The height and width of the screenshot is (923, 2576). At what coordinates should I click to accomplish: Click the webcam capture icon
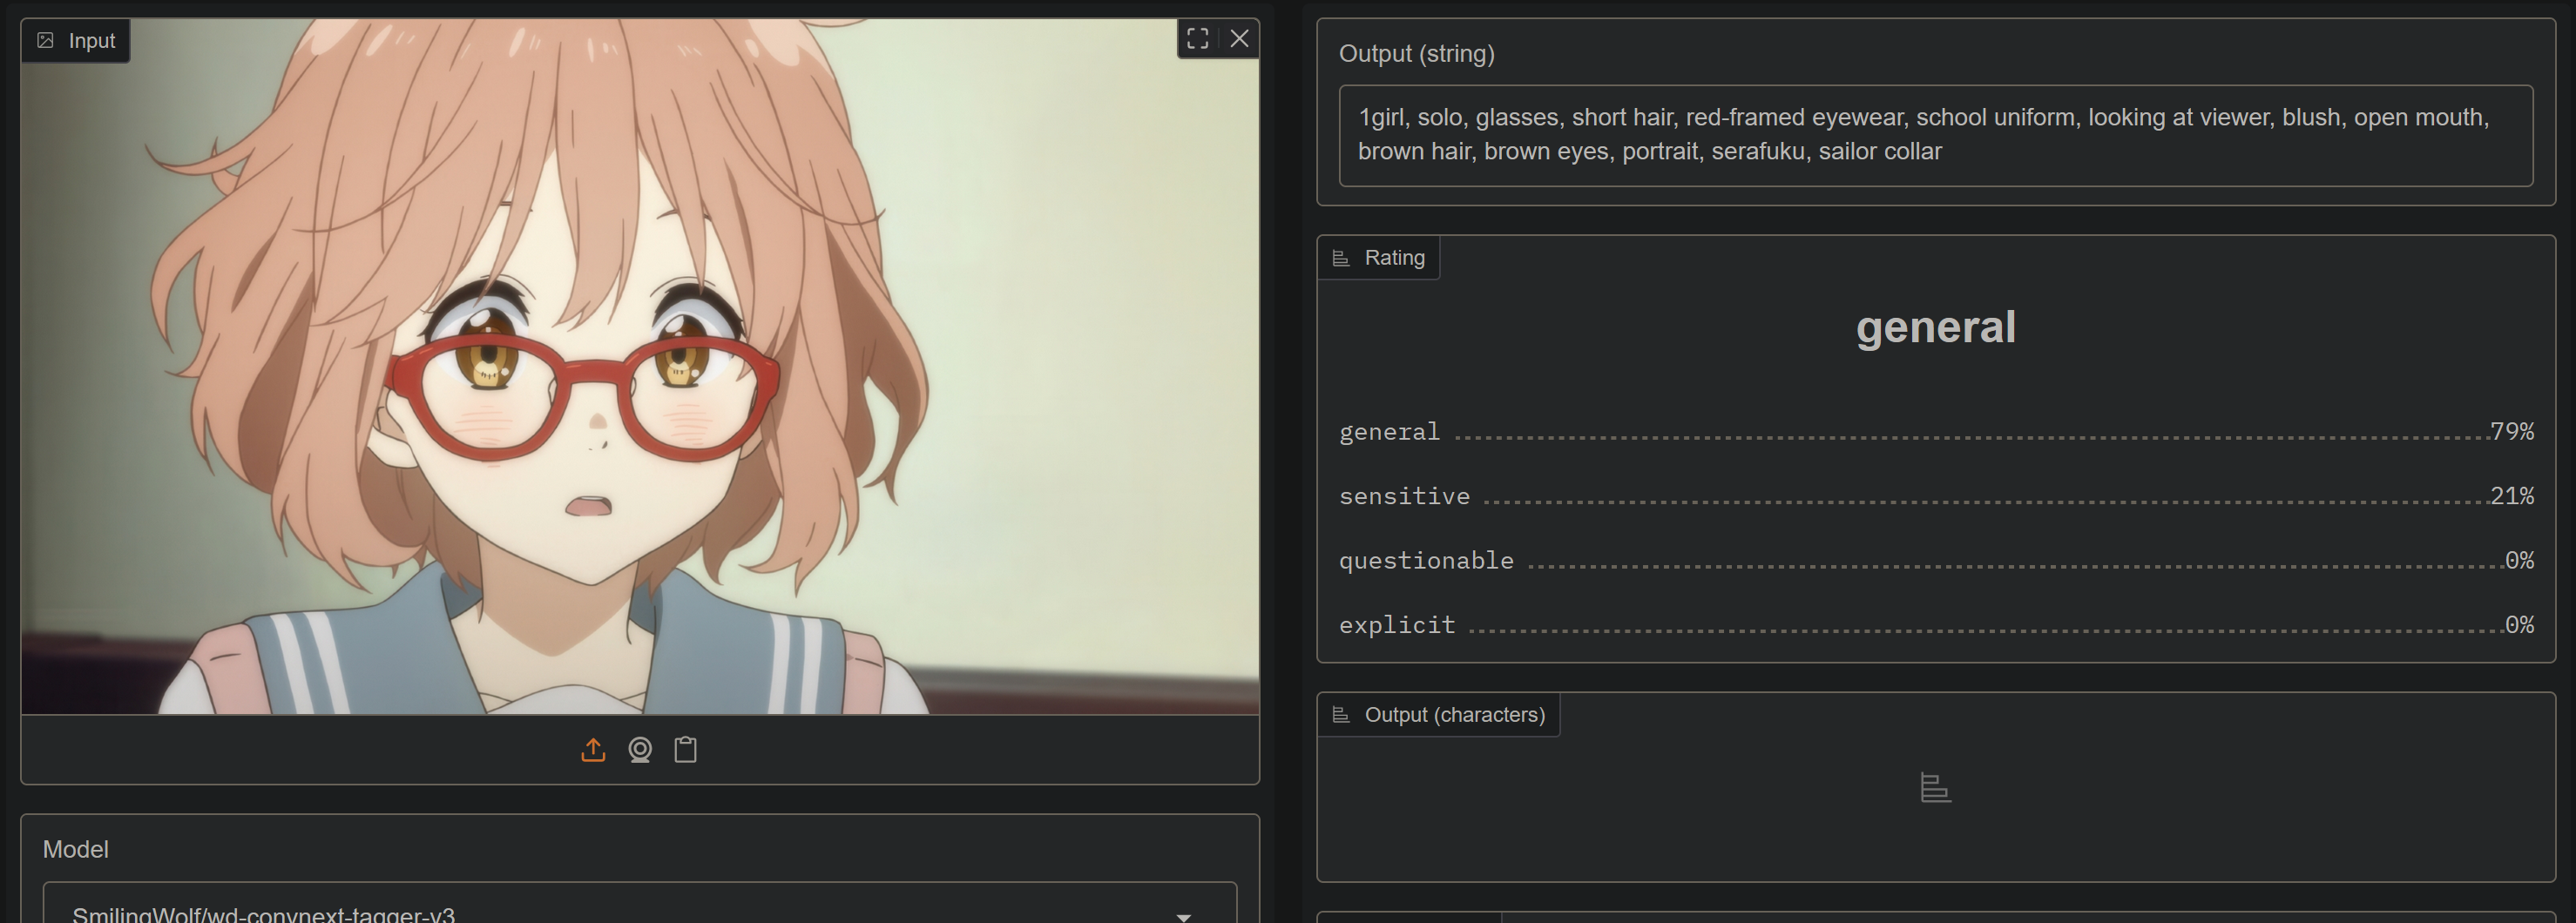point(640,750)
